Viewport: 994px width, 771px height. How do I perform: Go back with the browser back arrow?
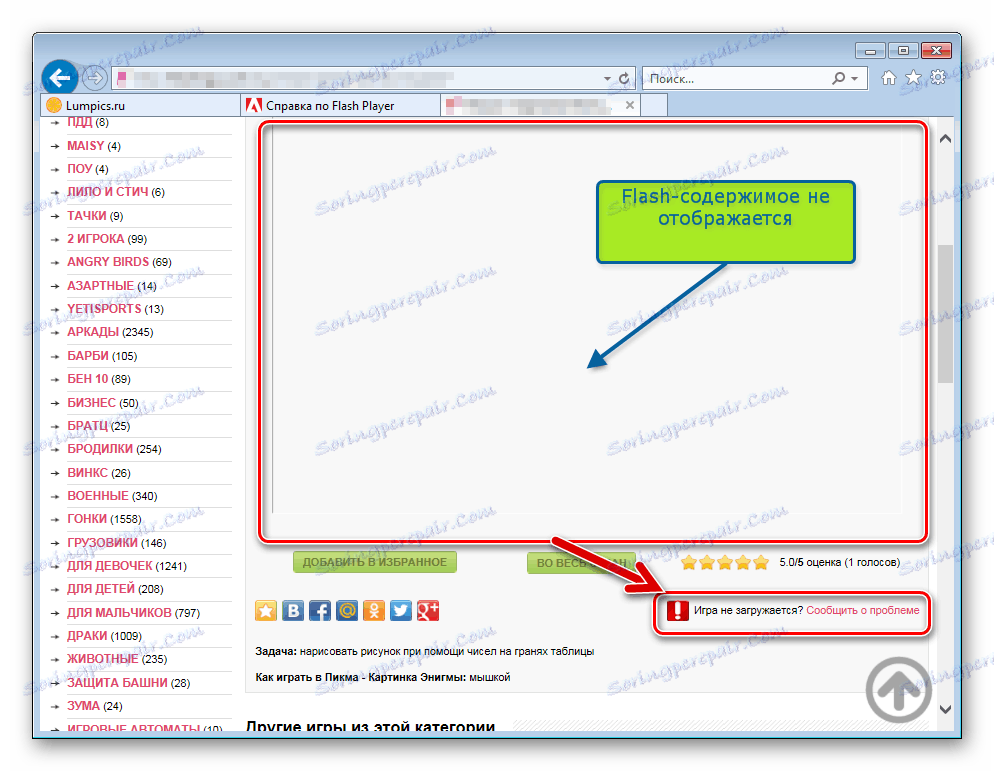pyautogui.click(x=60, y=78)
